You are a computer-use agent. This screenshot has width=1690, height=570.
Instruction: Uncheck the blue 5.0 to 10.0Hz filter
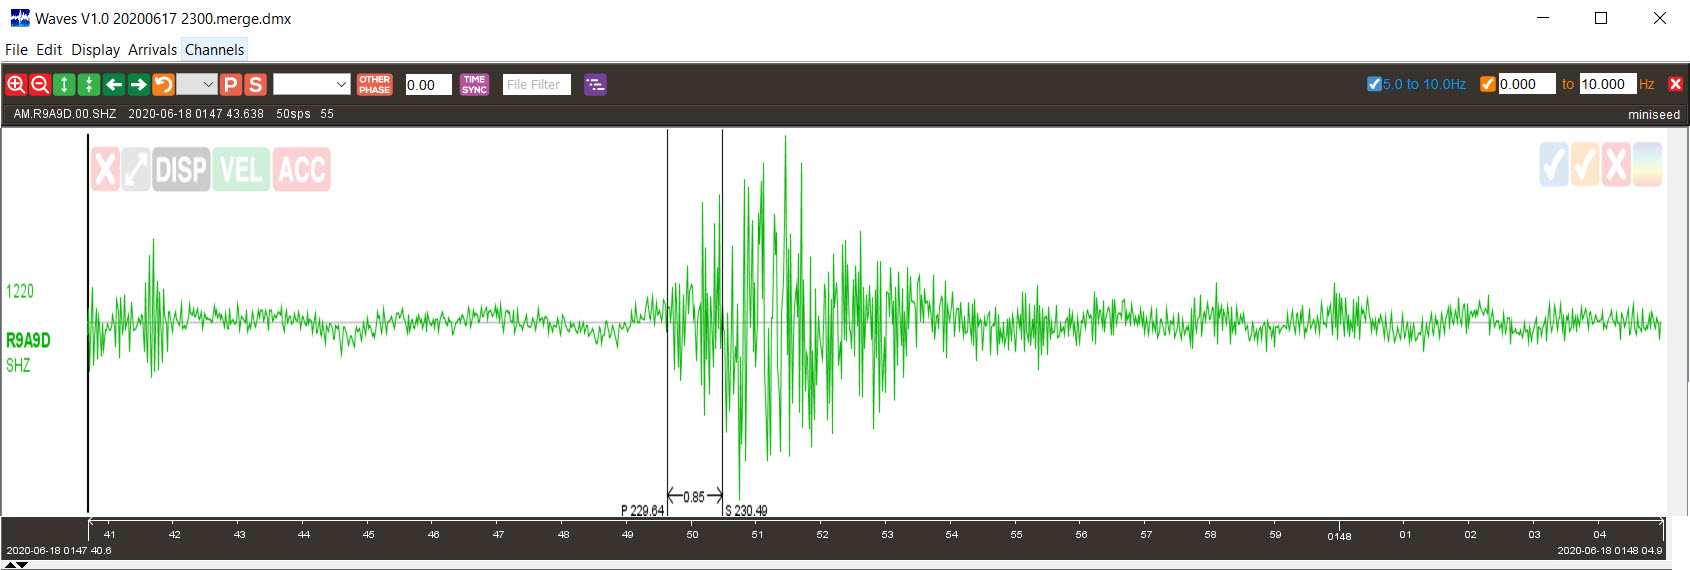click(1374, 84)
